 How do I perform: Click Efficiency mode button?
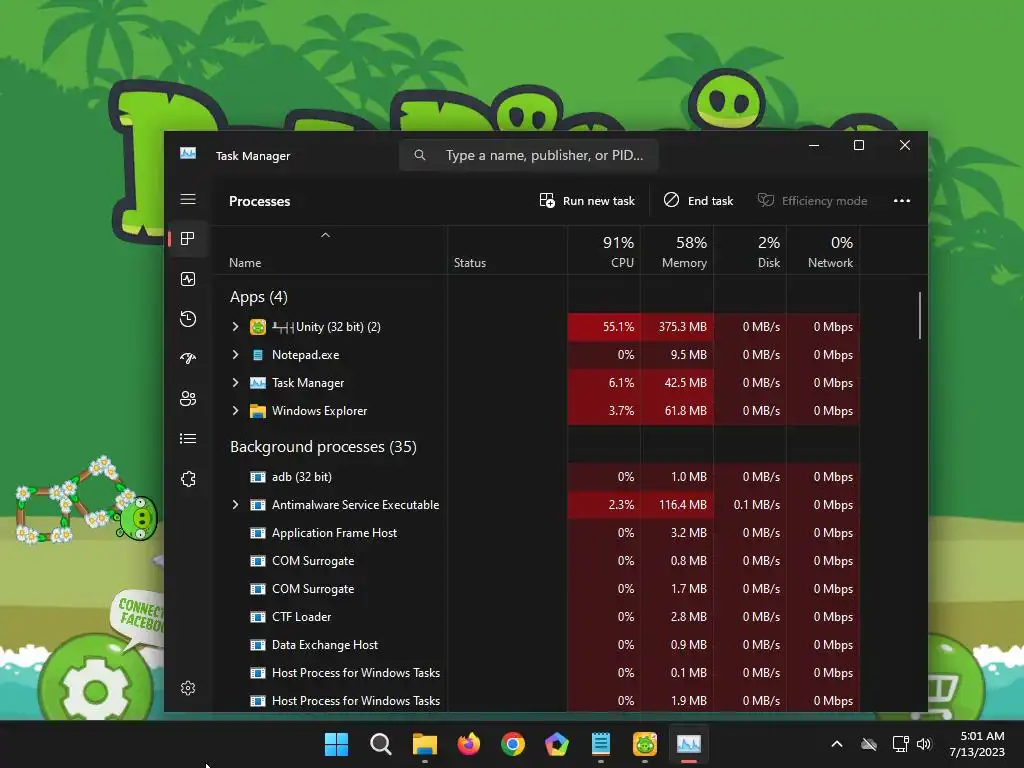812,200
